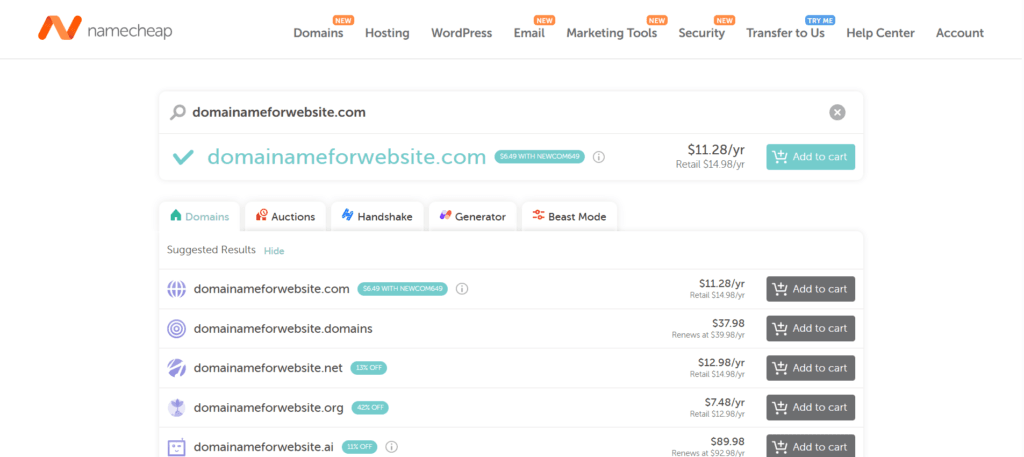The width and height of the screenshot is (1024, 457).
Task: Open info icon in the .ai row
Action: point(391,447)
